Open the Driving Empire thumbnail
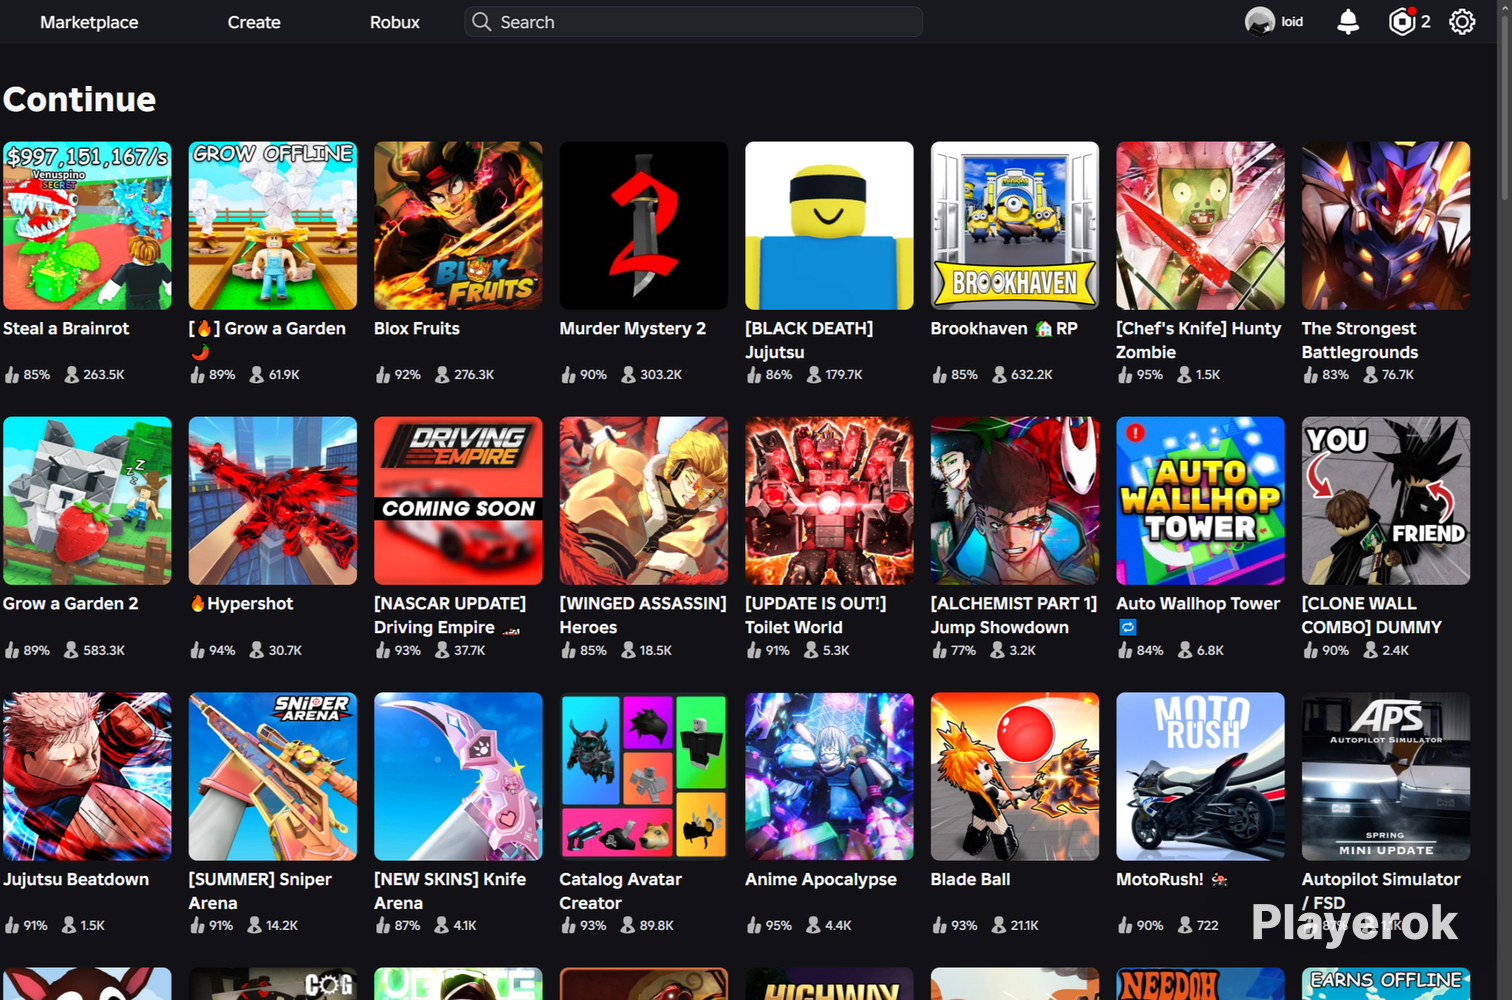1512x1000 pixels. (x=458, y=501)
